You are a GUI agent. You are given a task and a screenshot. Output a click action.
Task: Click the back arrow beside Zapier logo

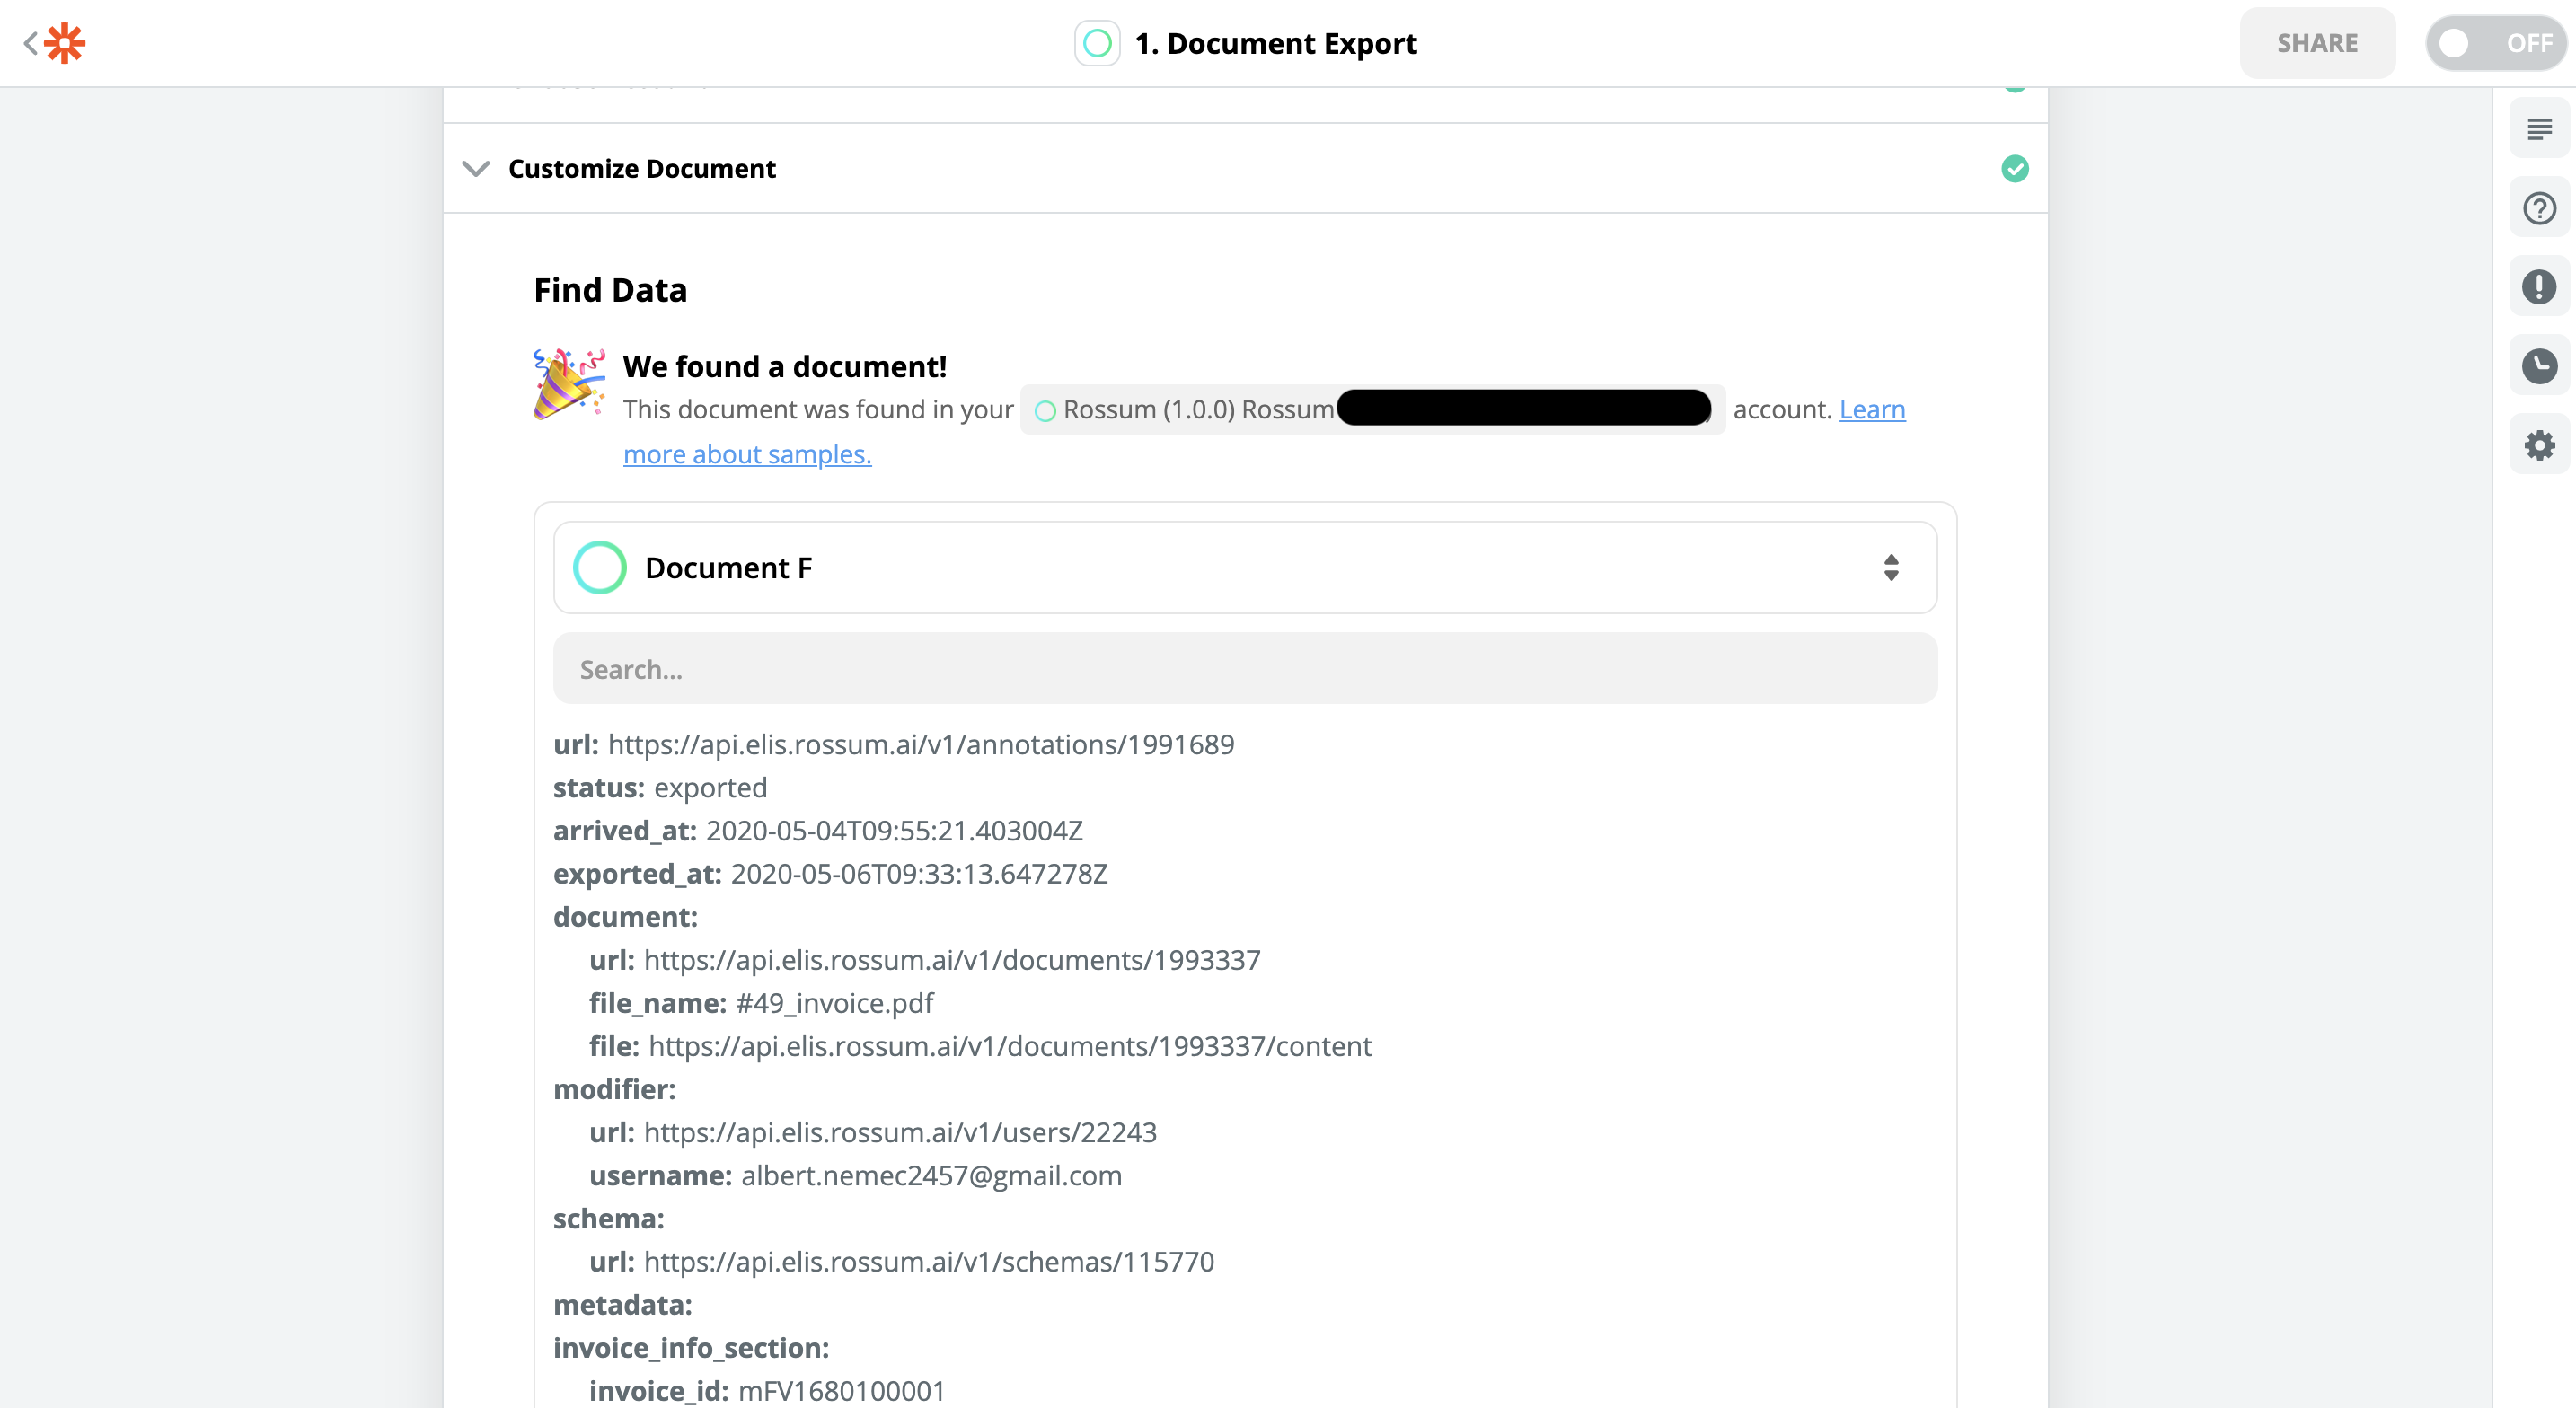[30, 43]
